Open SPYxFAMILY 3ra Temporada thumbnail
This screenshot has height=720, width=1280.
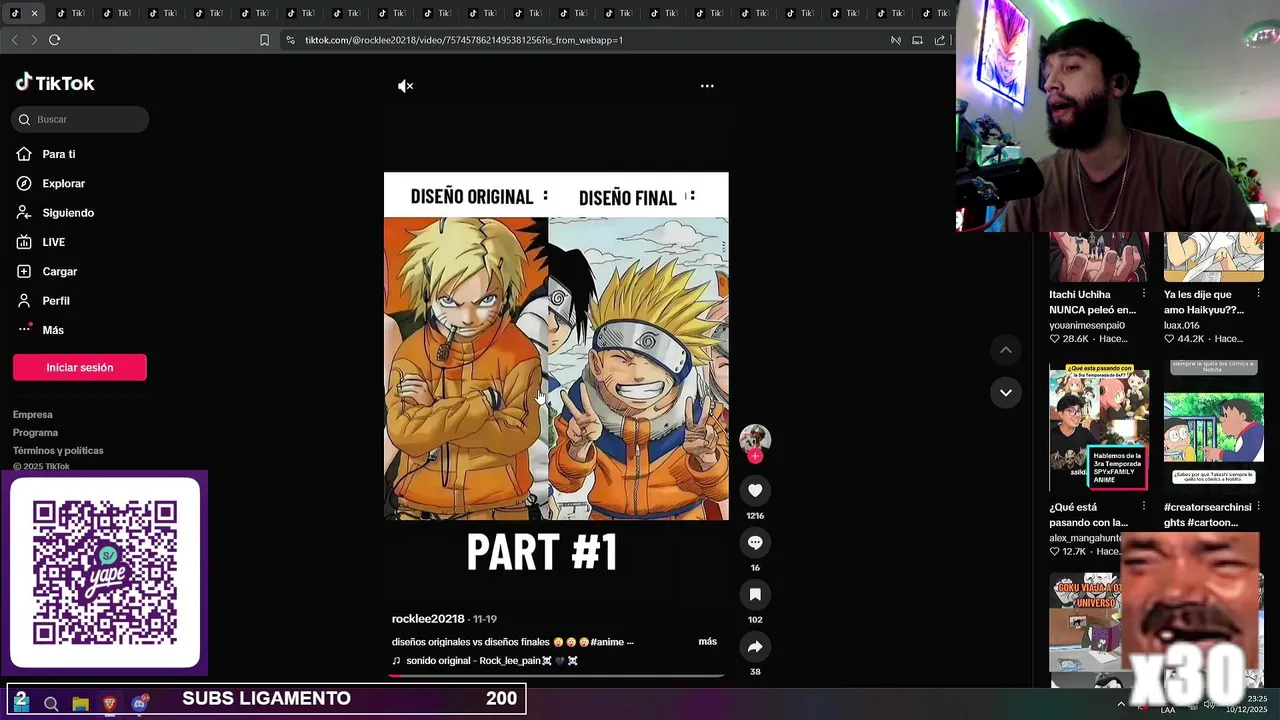coord(1099,427)
